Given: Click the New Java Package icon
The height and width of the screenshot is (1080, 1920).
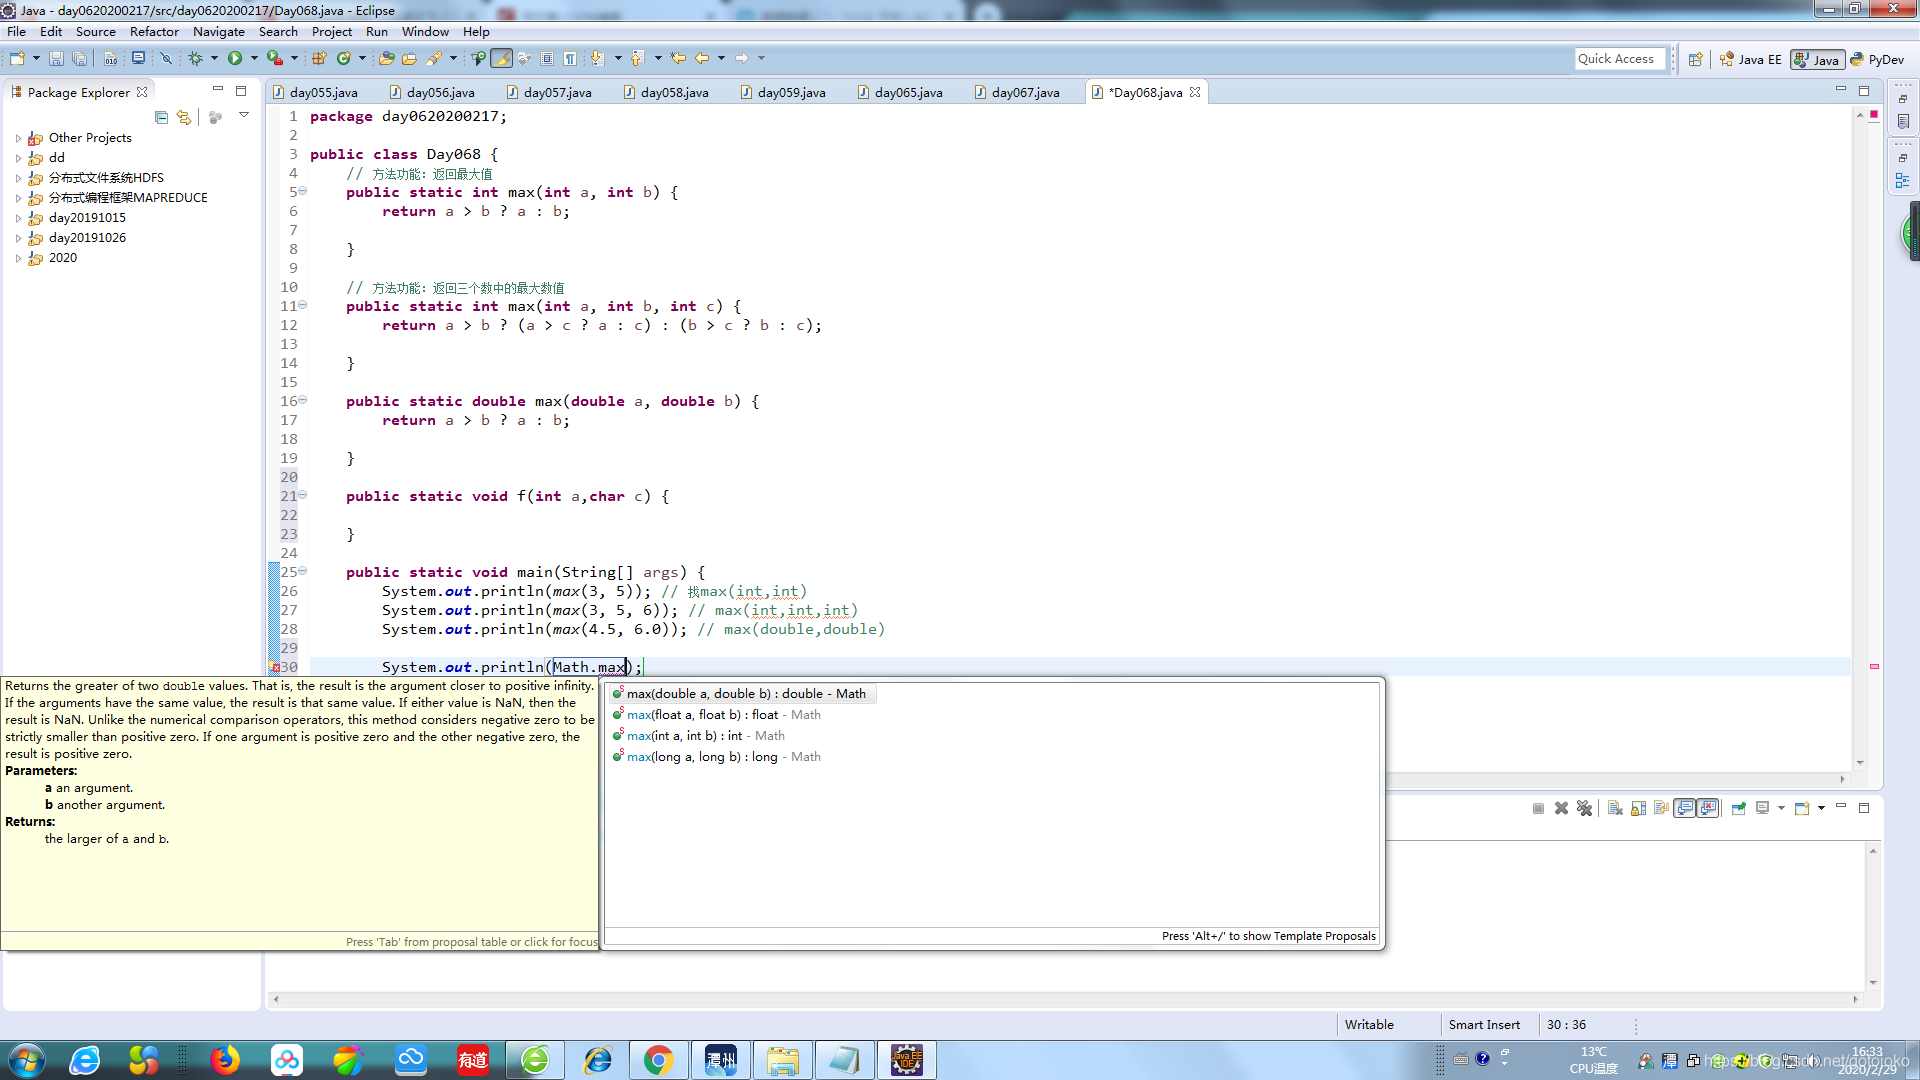Looking at the screenshot, I should pos(319,59).
